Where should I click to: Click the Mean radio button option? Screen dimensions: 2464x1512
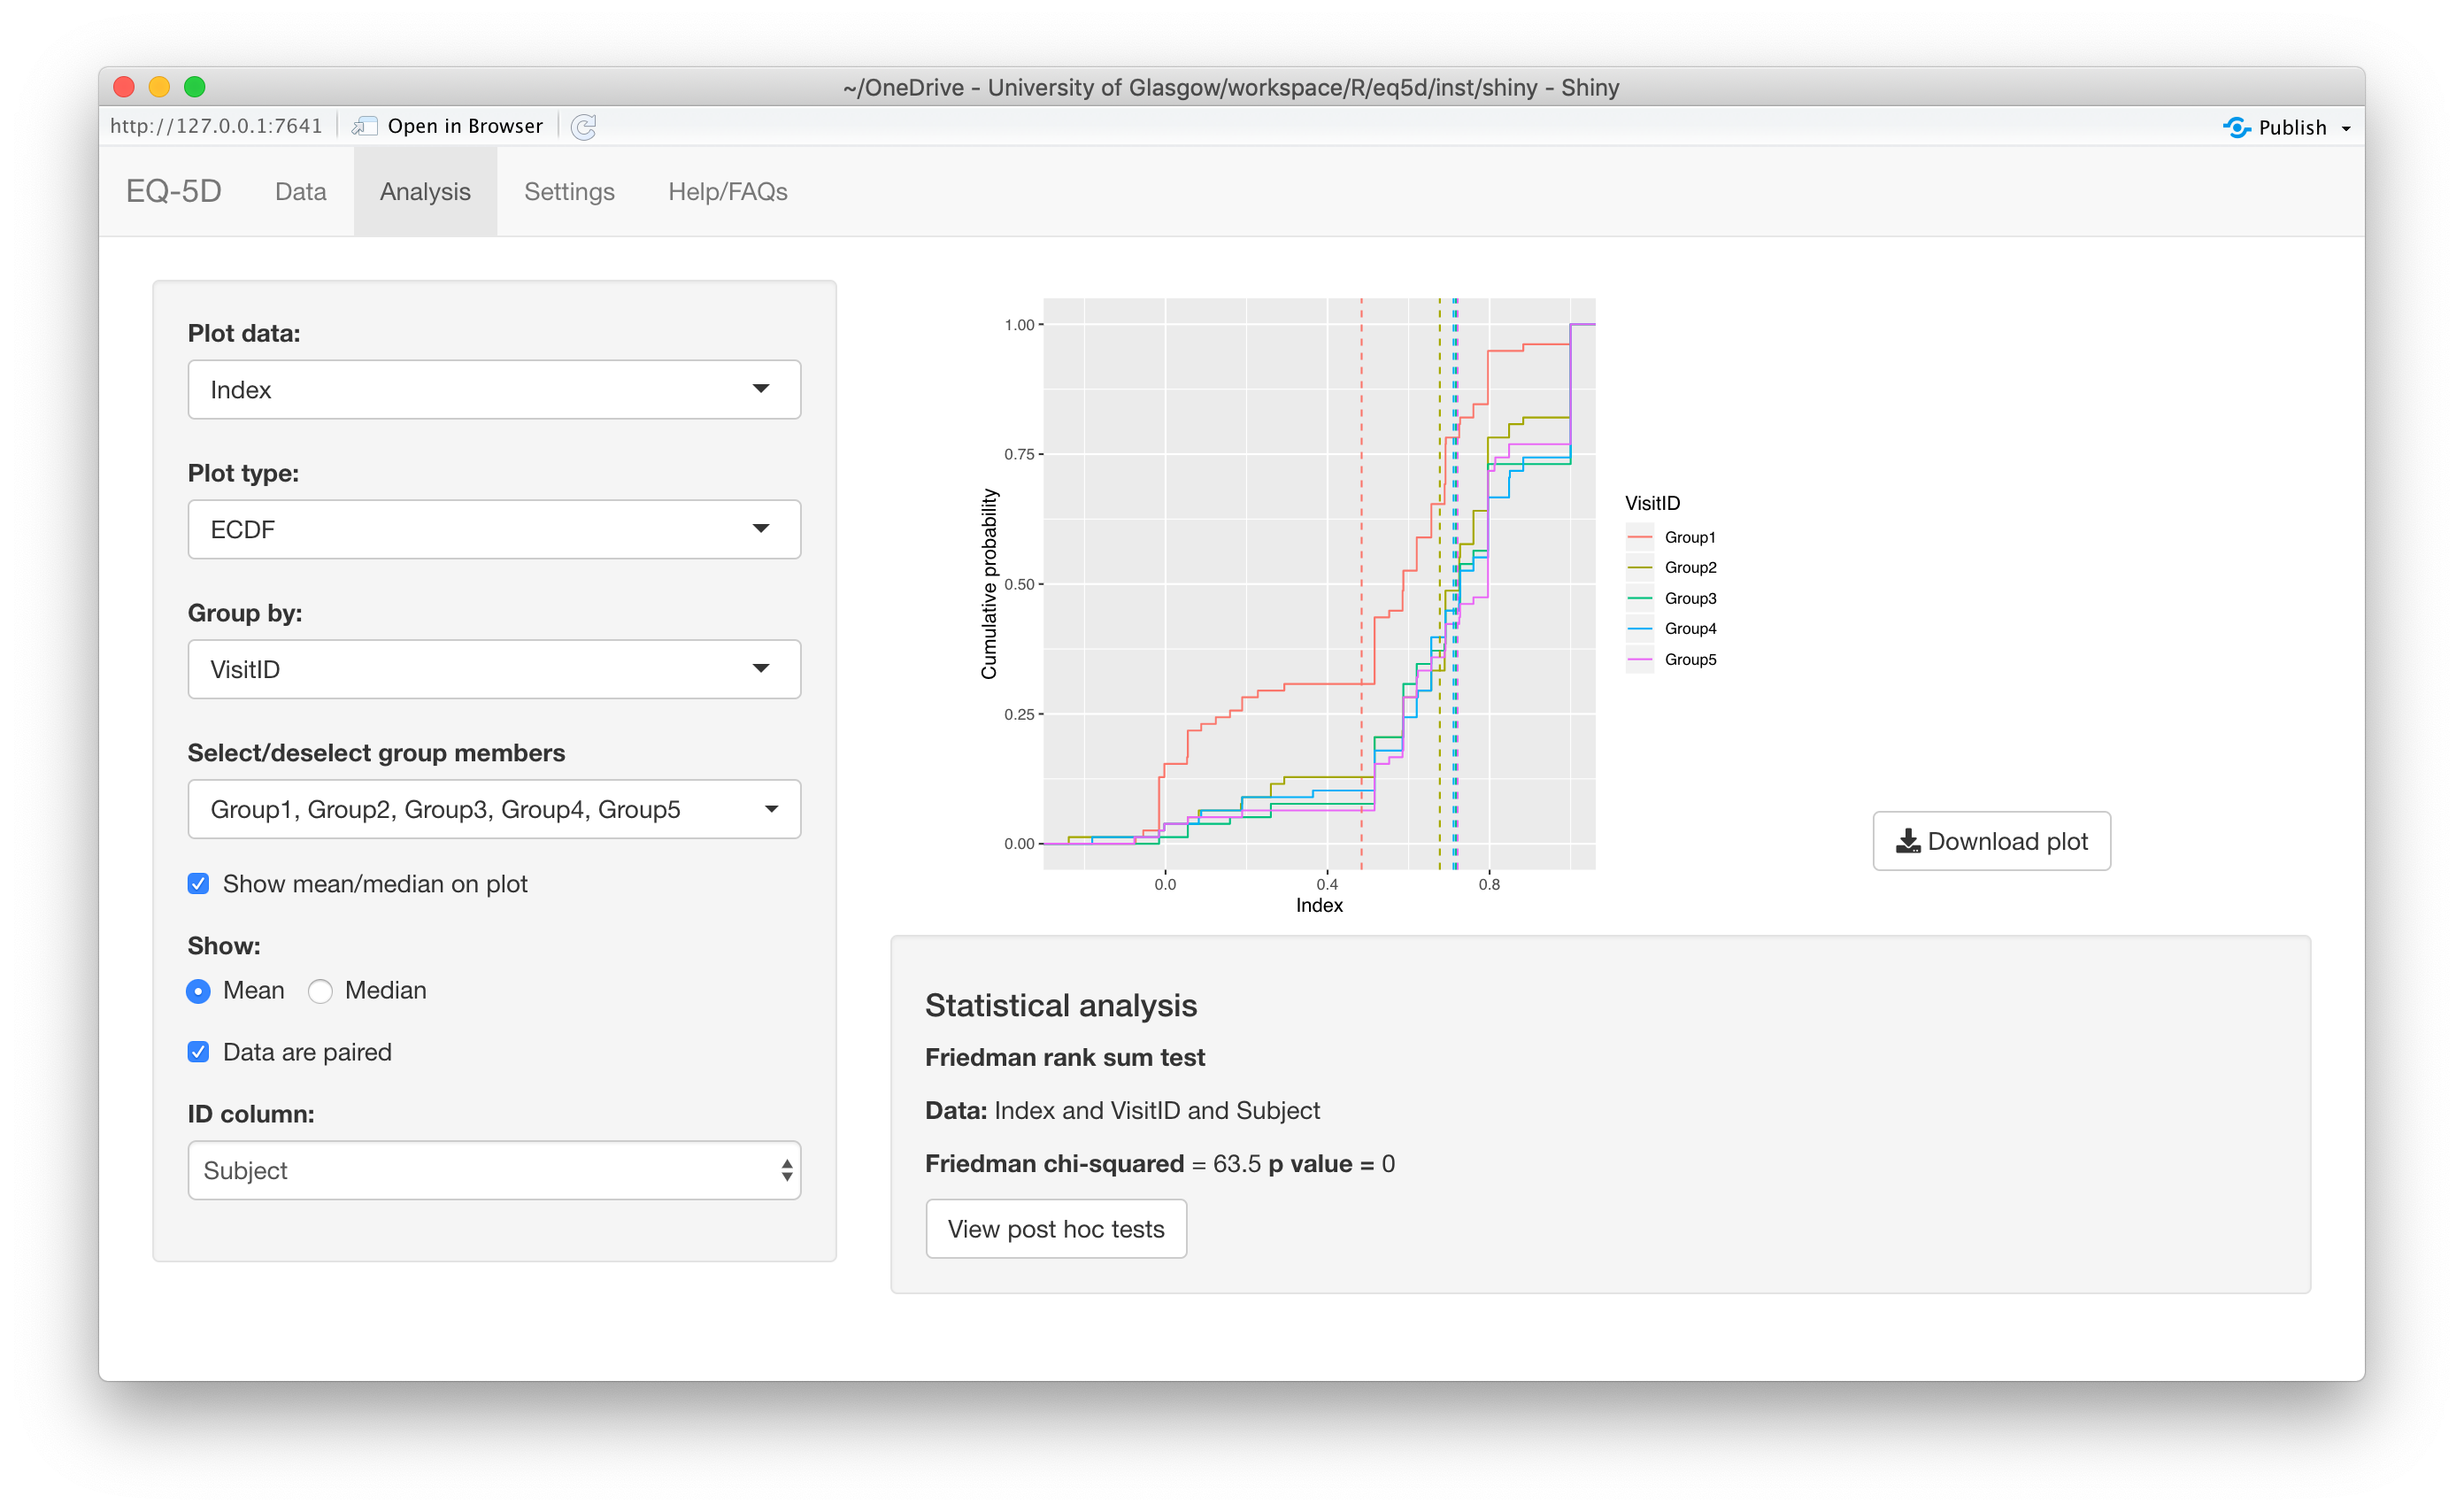pyautogui.click(x=199, y=991)
